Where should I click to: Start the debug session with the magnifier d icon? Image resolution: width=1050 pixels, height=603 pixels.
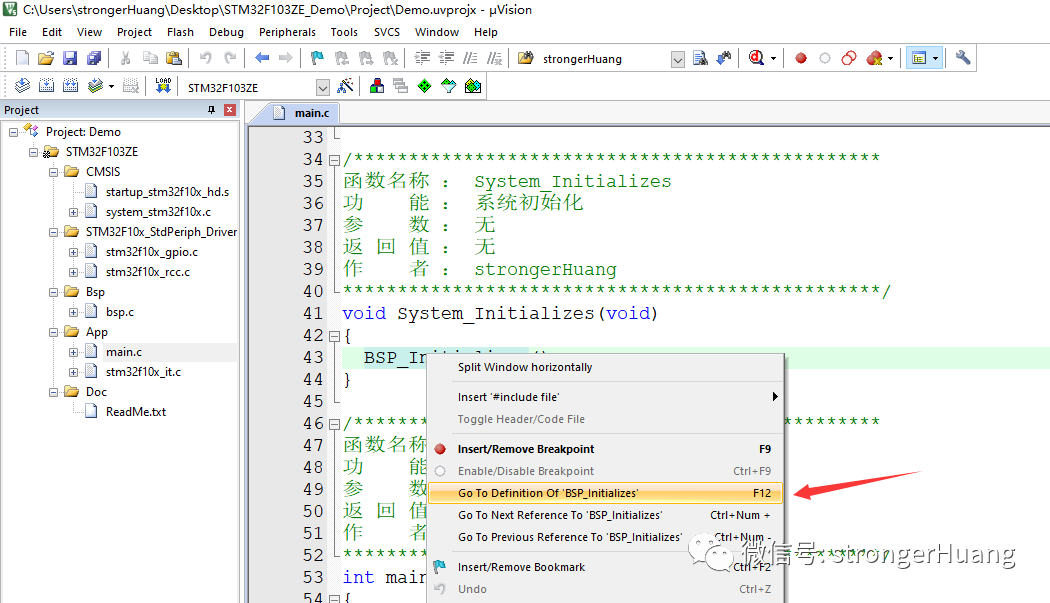[756, 58]
